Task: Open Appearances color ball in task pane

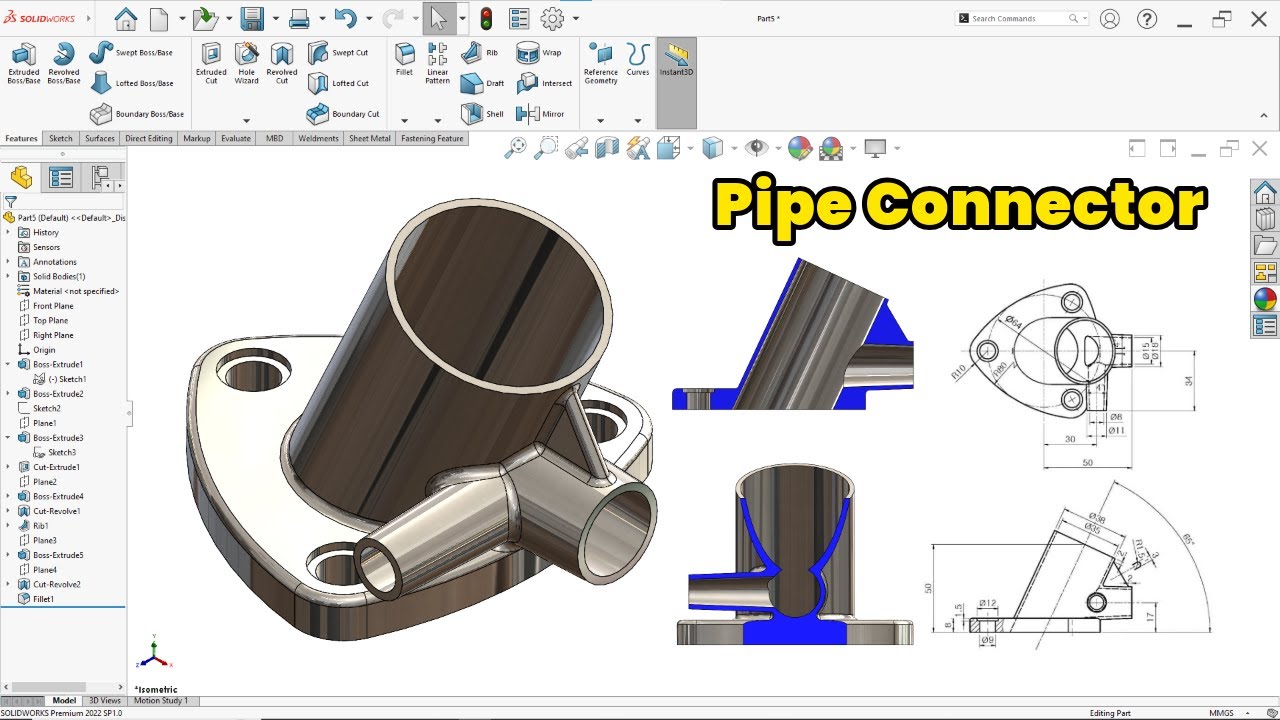Action: [1265, 299]
